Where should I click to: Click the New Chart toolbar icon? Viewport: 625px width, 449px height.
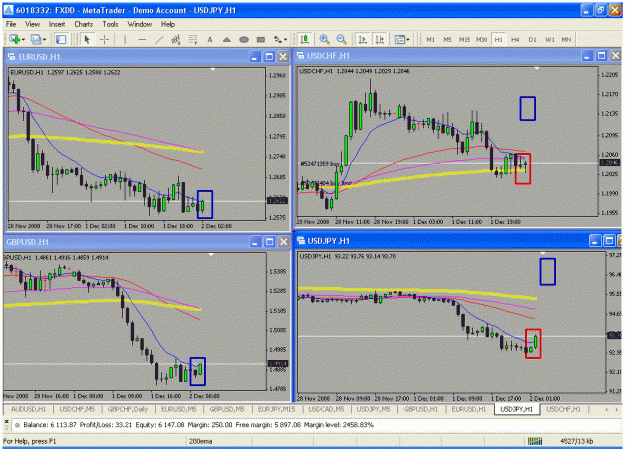click(15, 39)
